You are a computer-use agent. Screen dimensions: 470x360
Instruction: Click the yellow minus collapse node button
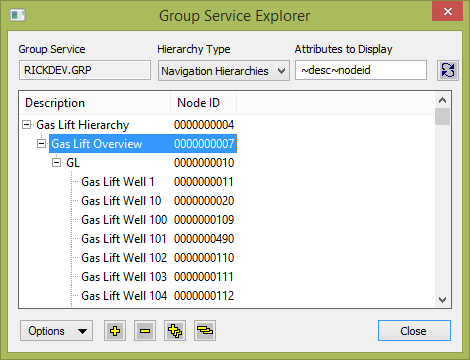[145, 331]
